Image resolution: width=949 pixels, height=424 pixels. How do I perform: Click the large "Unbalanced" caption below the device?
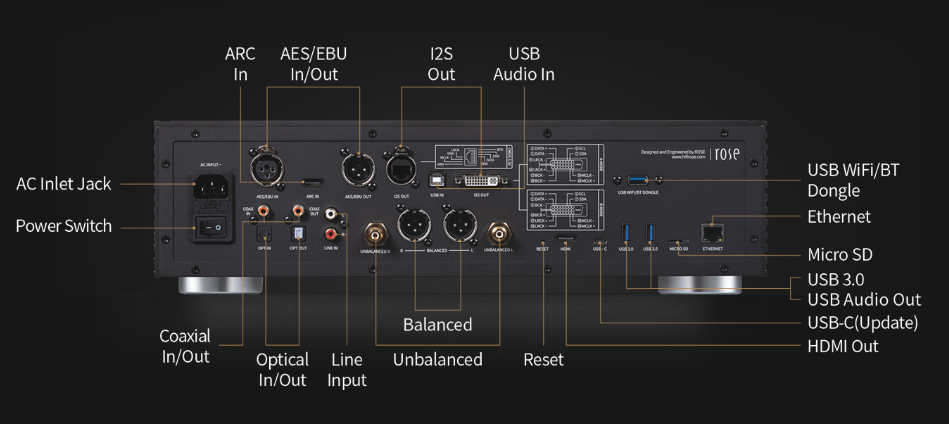(438, 359)
